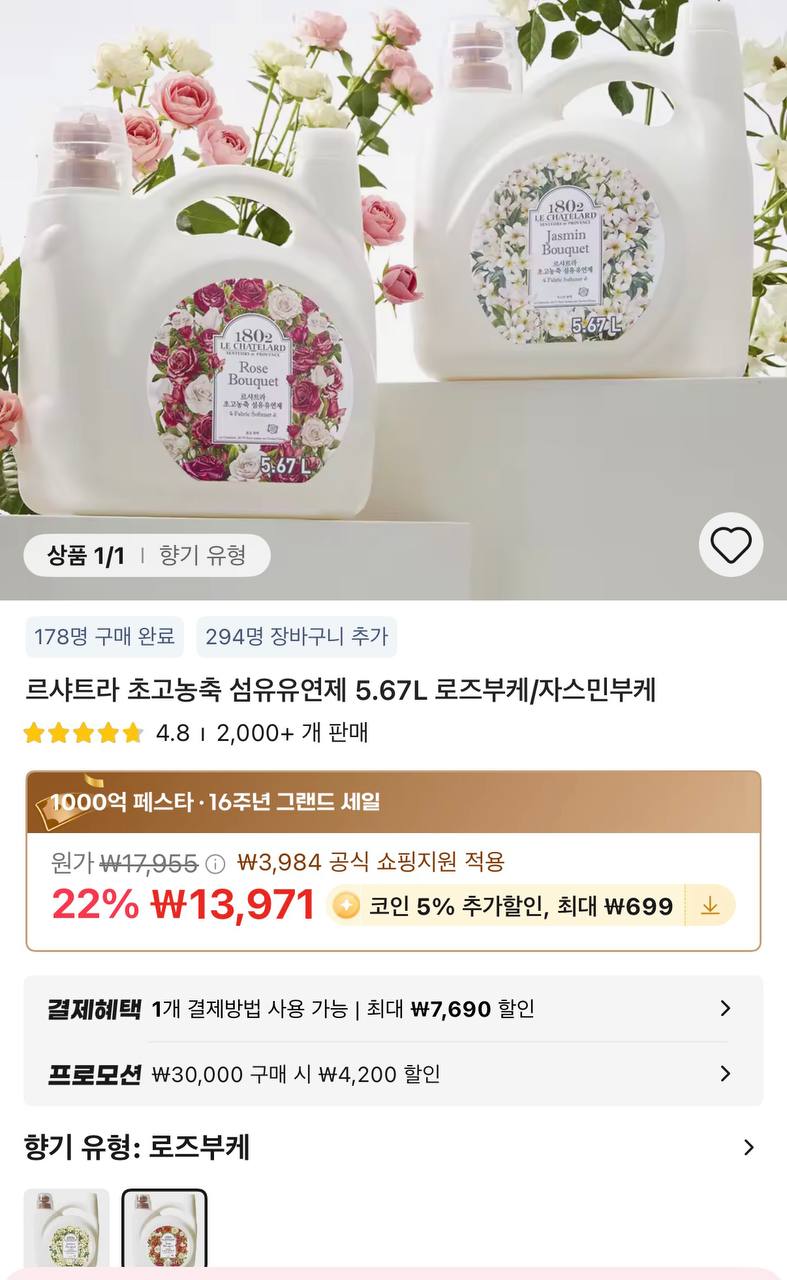Open the 결제혜택 chevron arrow
The height and width of the screenshot is (1280, 787).
click(726, 1008)
